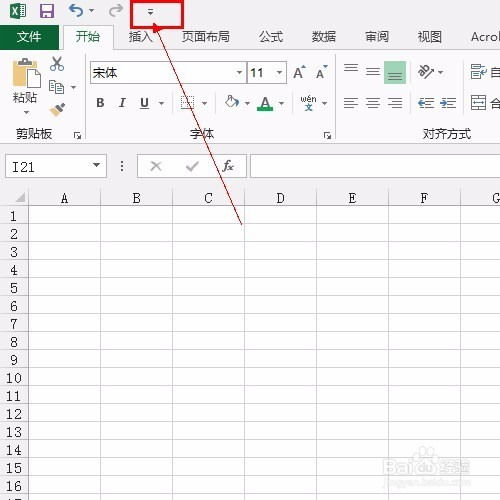This screenshot has width=500, height=500.
Task: Open the copy options dropdown arrow
Action: [73, 87]
